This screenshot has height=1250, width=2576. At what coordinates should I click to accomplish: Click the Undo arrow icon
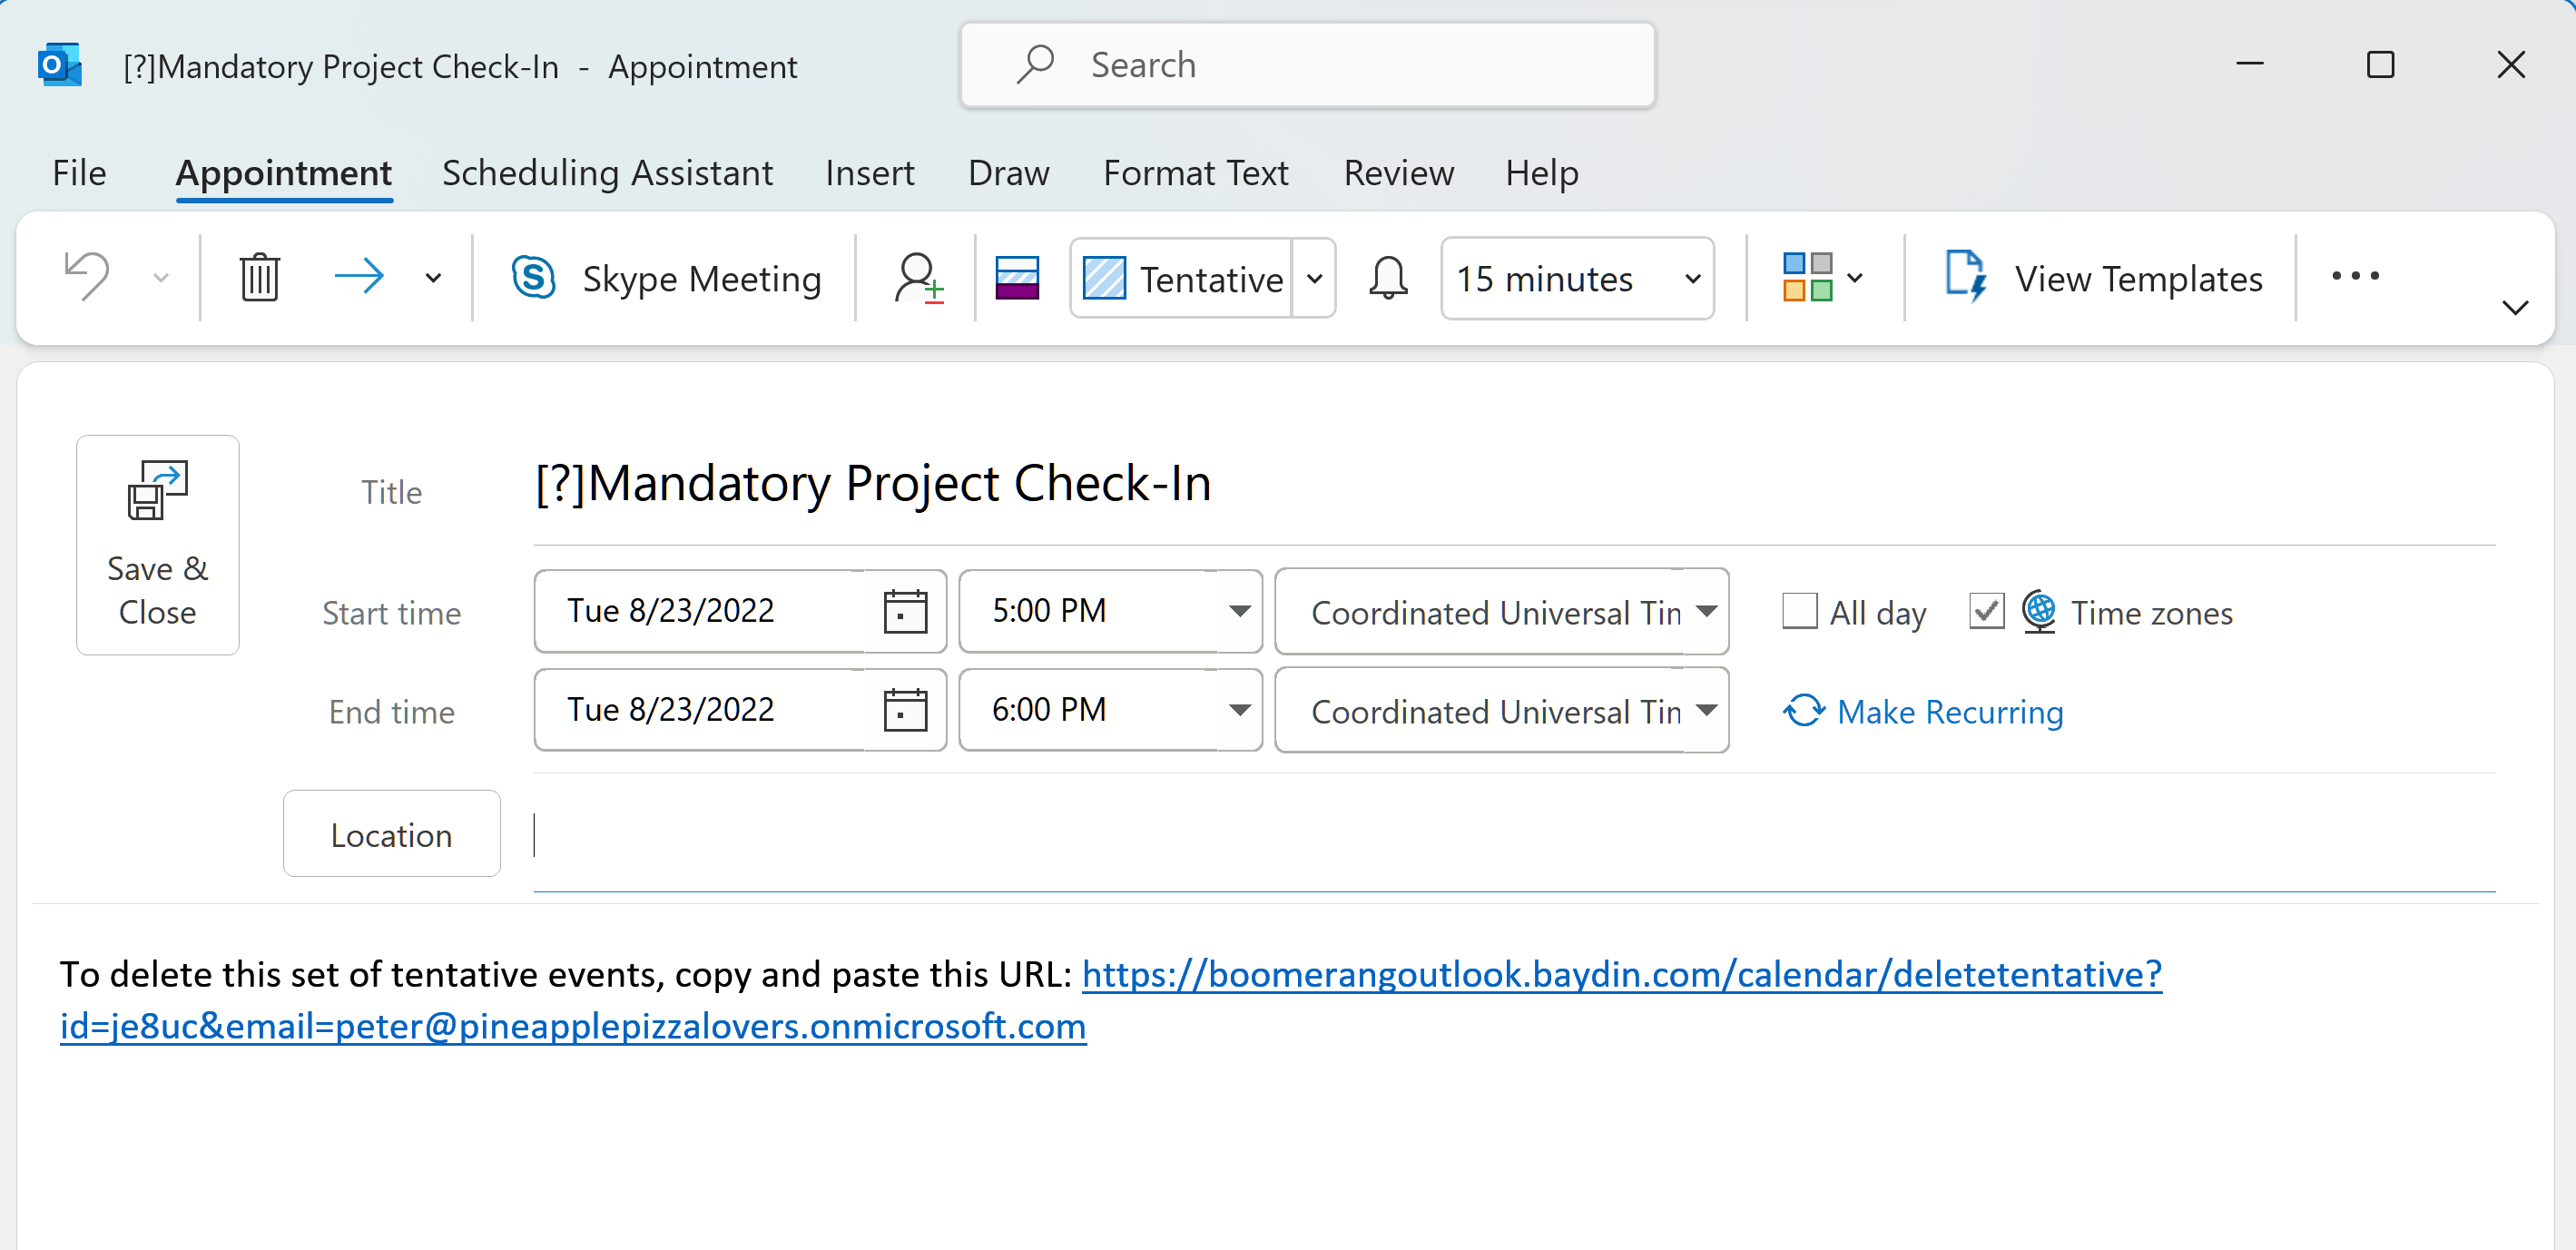pyautogui.click(x=87, y=277)
